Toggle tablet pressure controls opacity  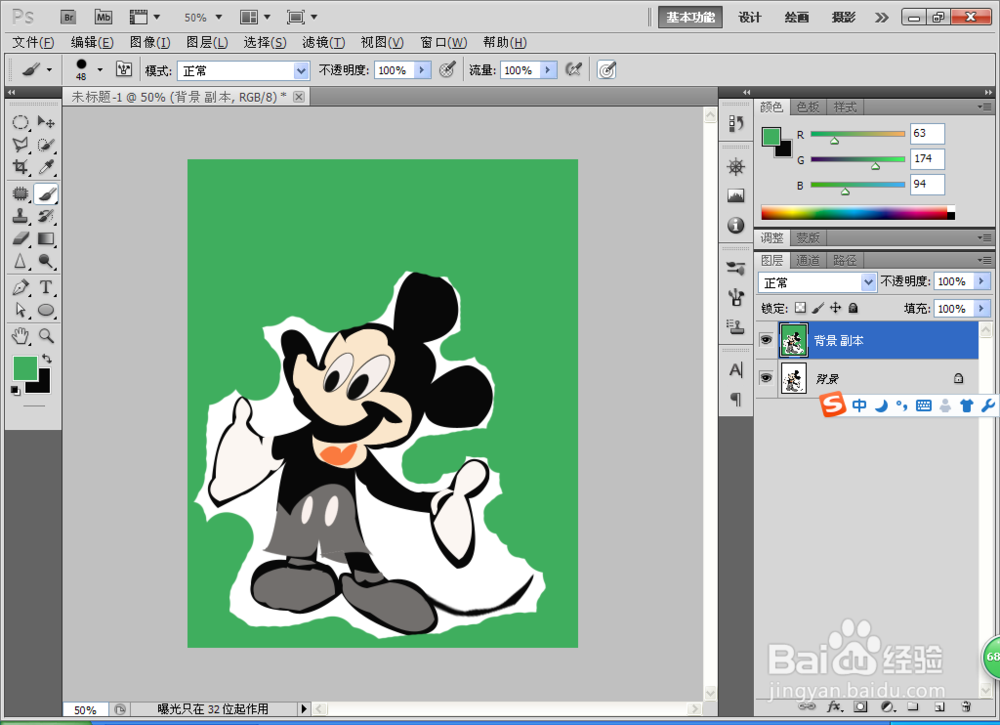(x=447, y=69)
